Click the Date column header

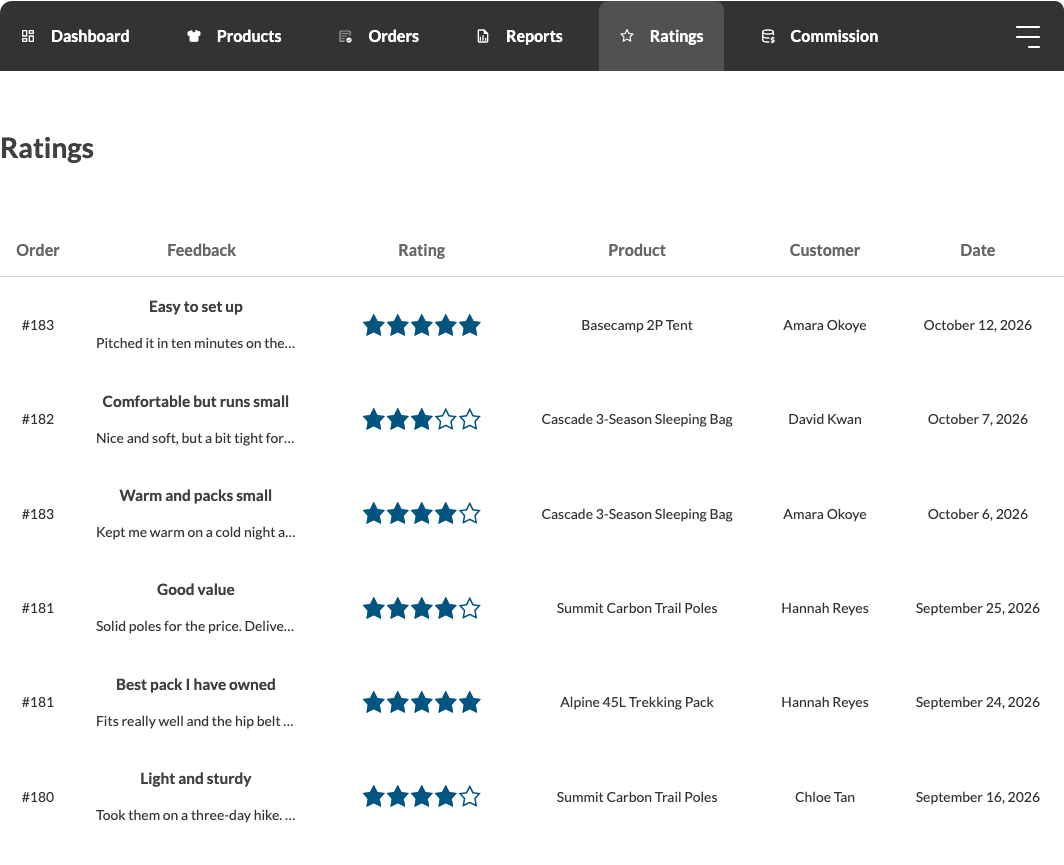coord(977,250)
